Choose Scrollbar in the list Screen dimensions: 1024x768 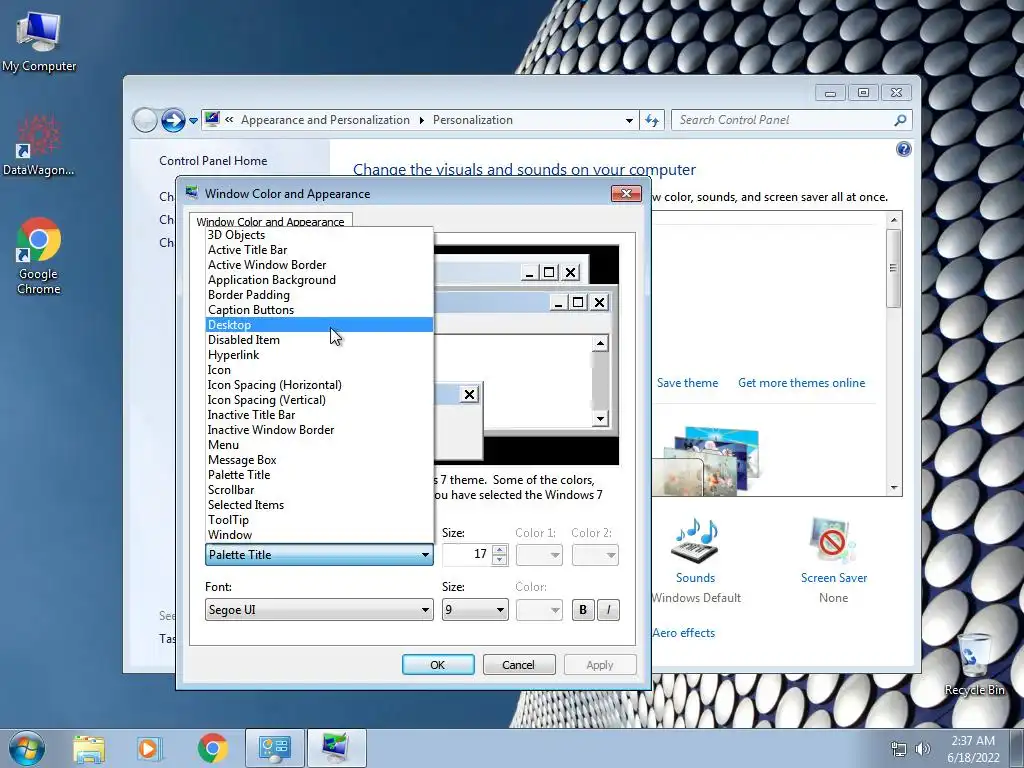pos(319,490)
